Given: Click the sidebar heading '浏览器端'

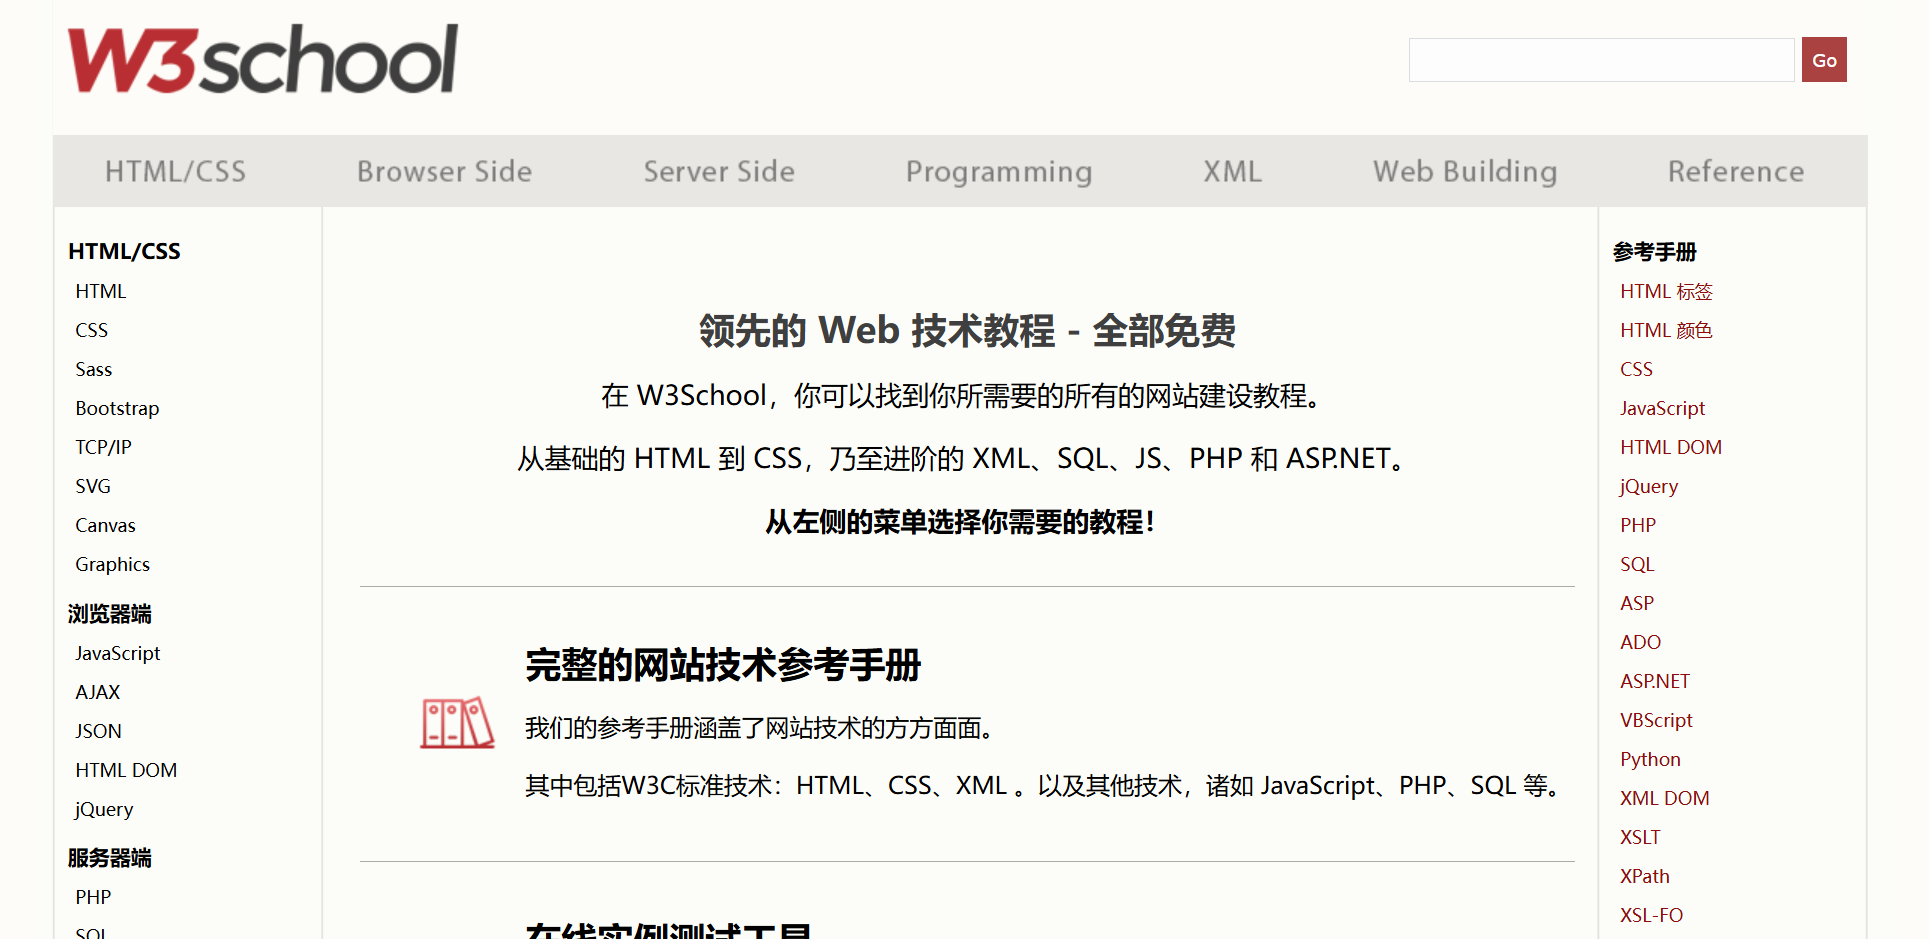Looking at the screenshot, I should [x=110, y=614].
